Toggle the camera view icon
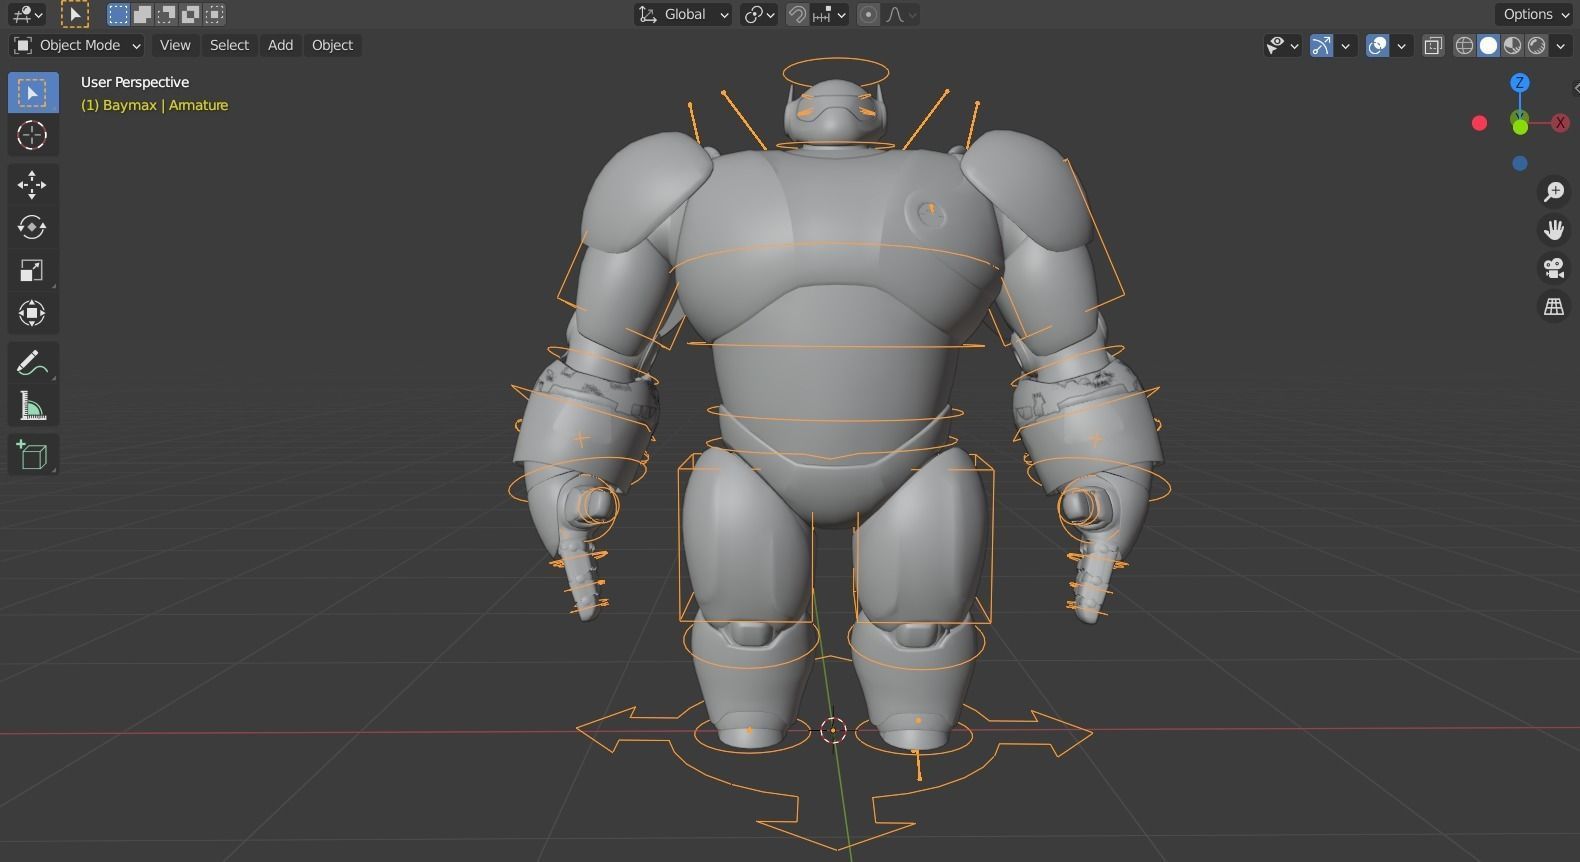This screenshot has height=862, width=1580. click(1554, 268)
